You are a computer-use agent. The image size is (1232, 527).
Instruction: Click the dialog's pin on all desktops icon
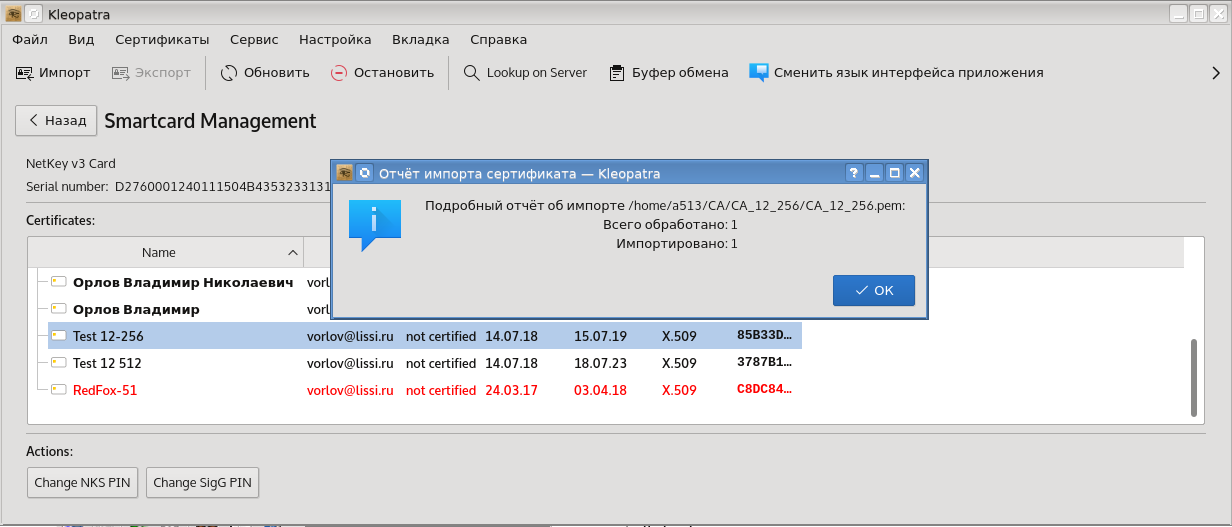click(365, 173)
